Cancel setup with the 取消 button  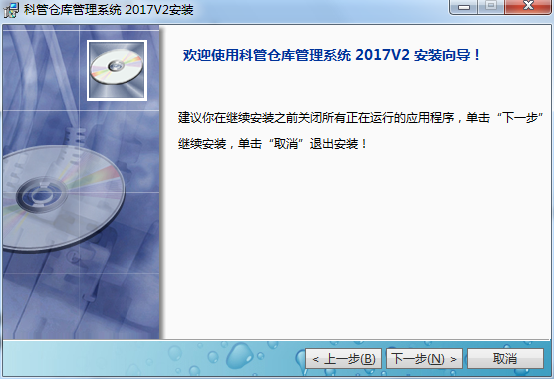coord(505,359)
